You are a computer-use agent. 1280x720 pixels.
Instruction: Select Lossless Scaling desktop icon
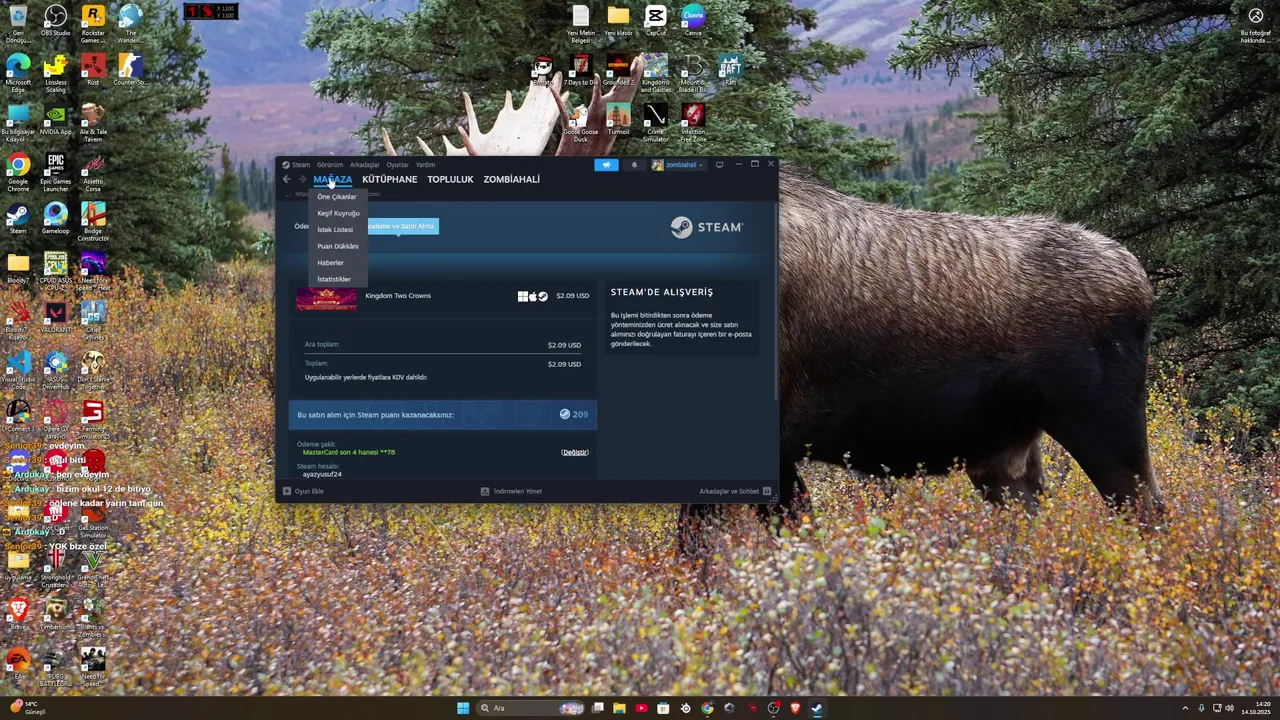[x=56, y=72]
